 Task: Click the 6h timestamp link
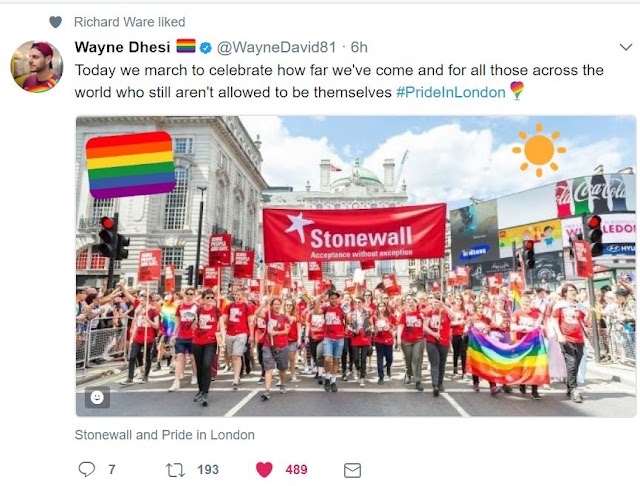pyautogui.click(x=359, y=47)
